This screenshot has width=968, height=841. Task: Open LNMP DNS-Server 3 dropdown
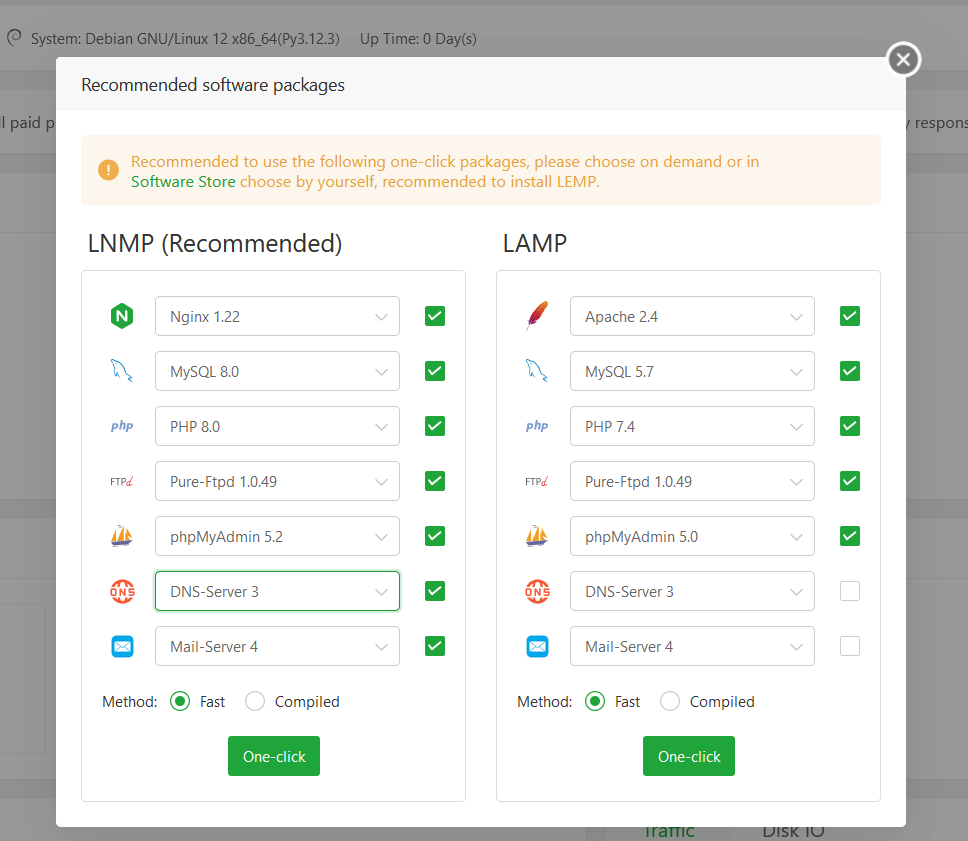pyautogui.click(x=277, y=591)
